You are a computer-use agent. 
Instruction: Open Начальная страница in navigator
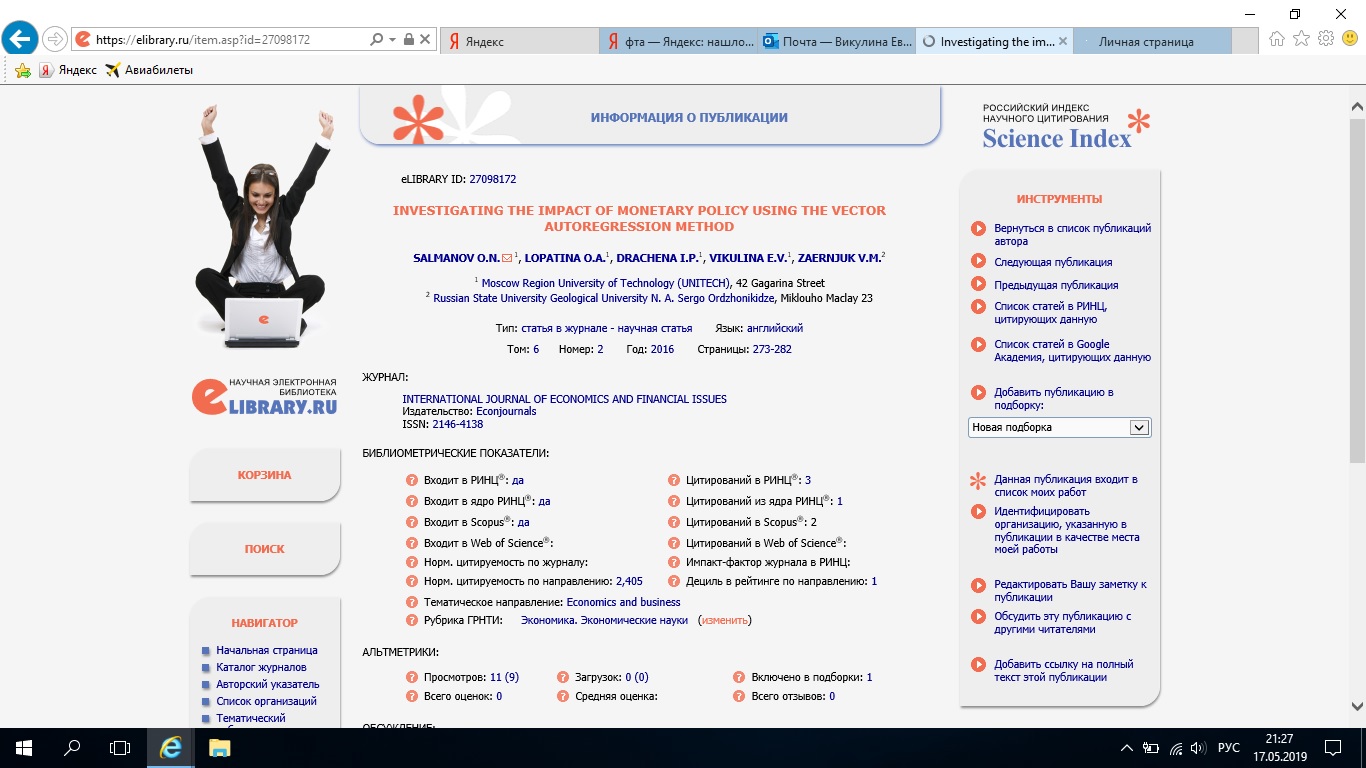pyautogui.click(x=267, y=650)
